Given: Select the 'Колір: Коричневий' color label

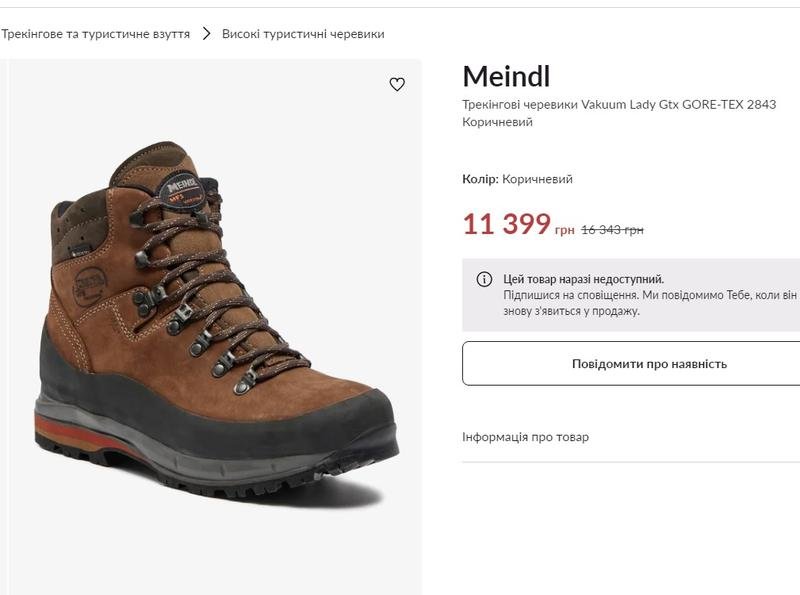Looking at the screenshot, I should 517,179.
